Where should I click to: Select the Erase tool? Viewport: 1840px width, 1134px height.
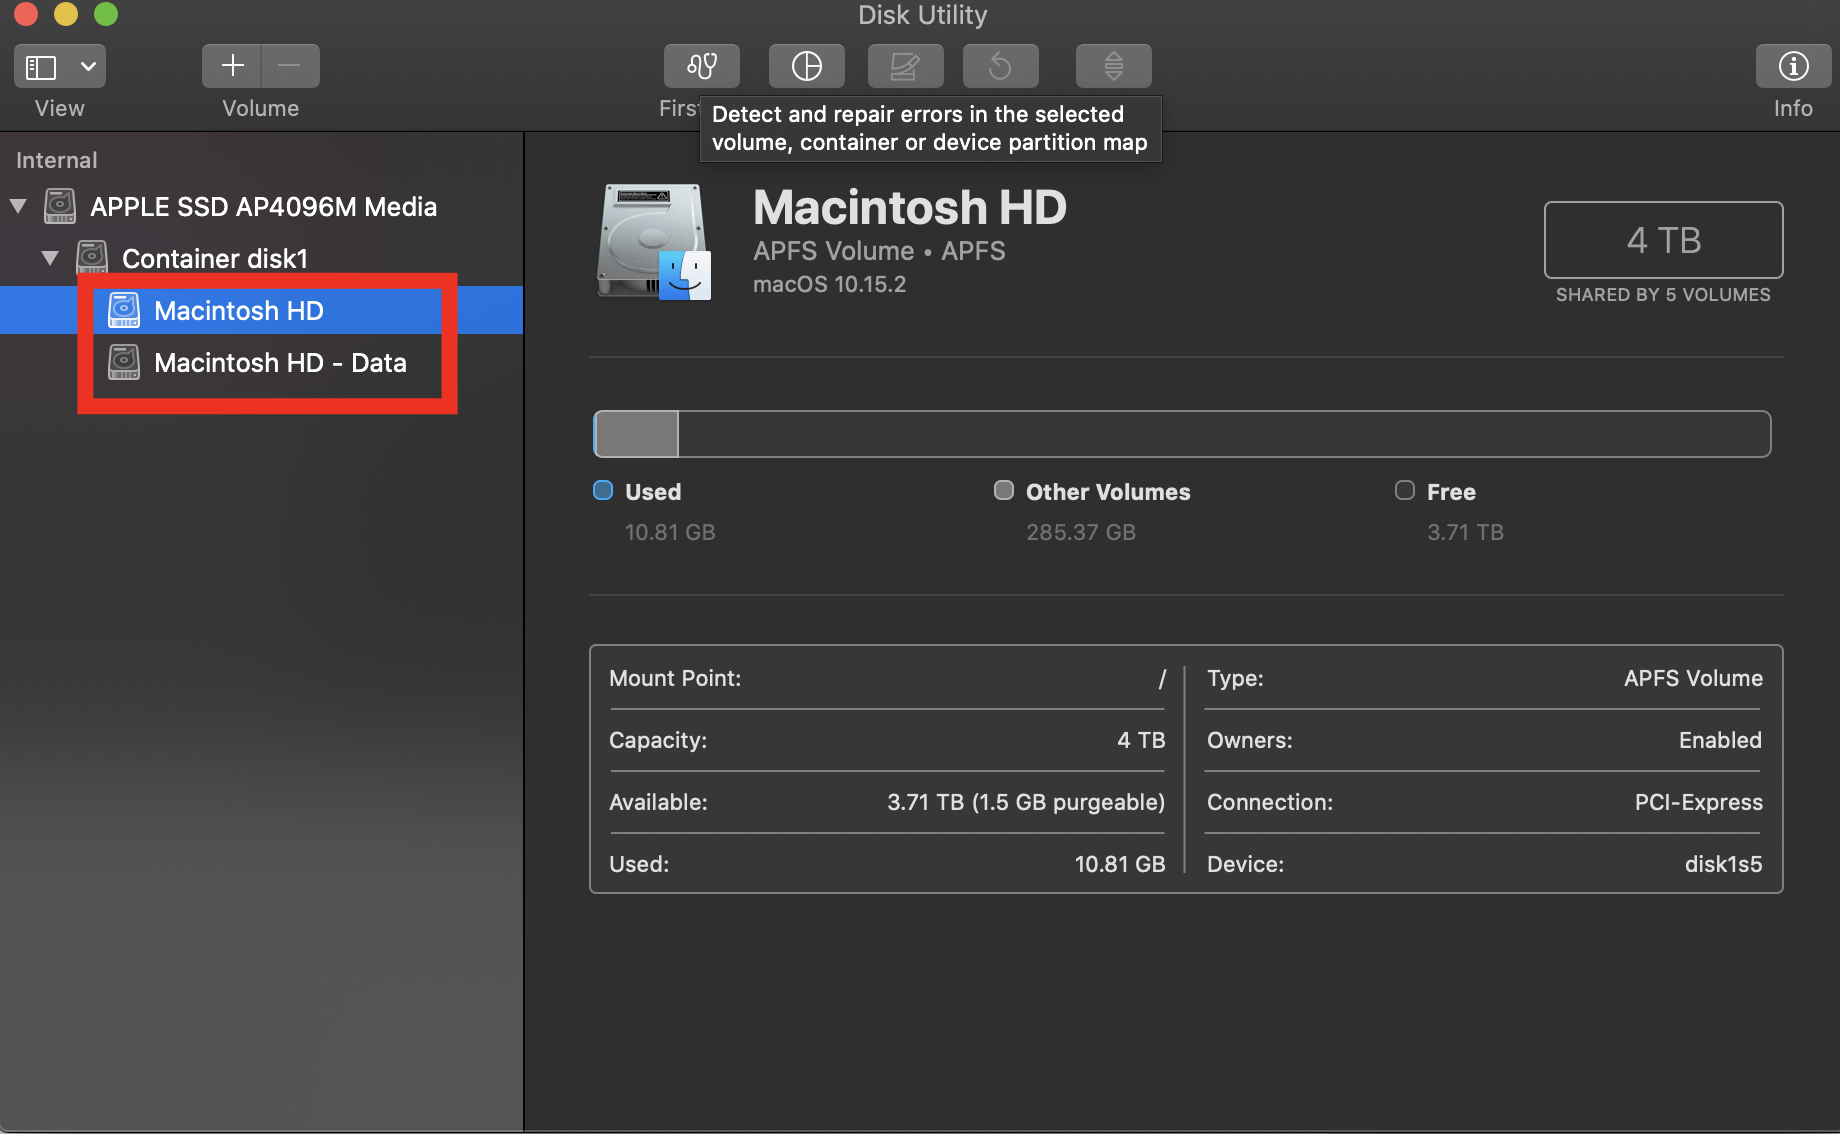pos(904,65)
